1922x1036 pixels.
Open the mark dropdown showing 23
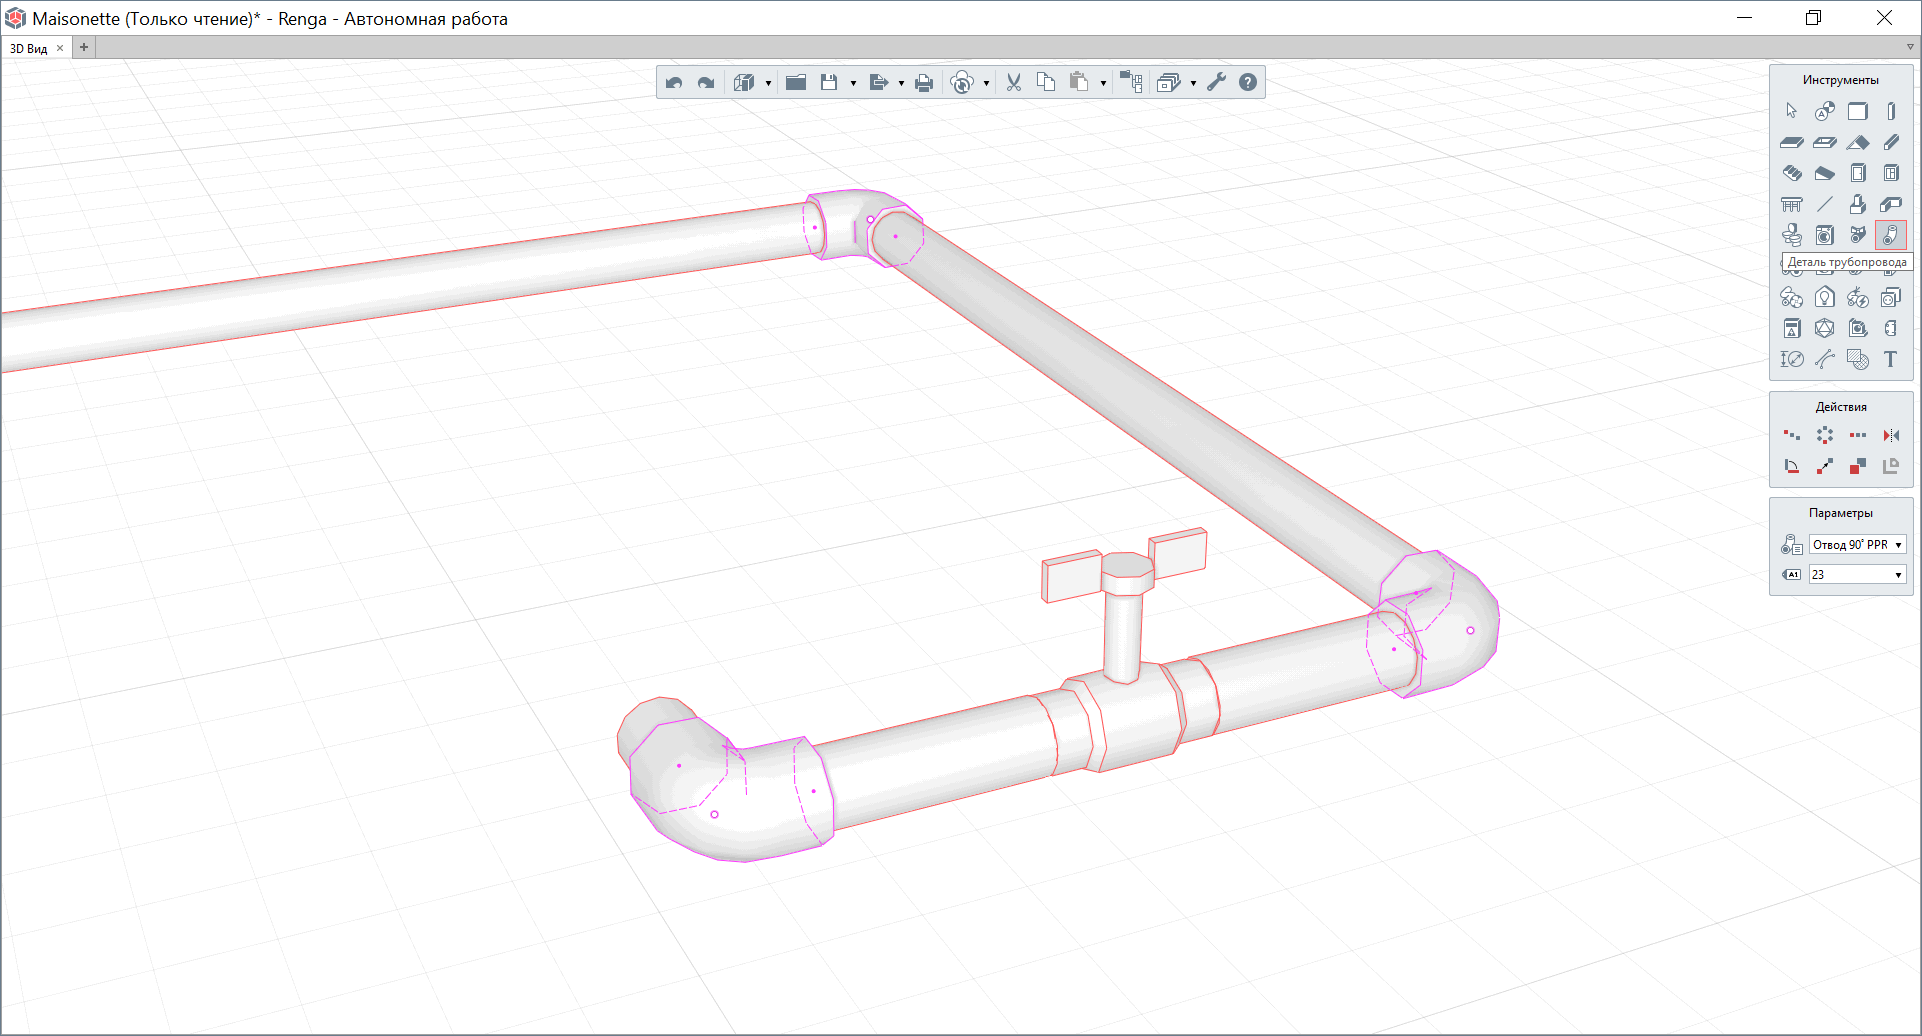1857,575
